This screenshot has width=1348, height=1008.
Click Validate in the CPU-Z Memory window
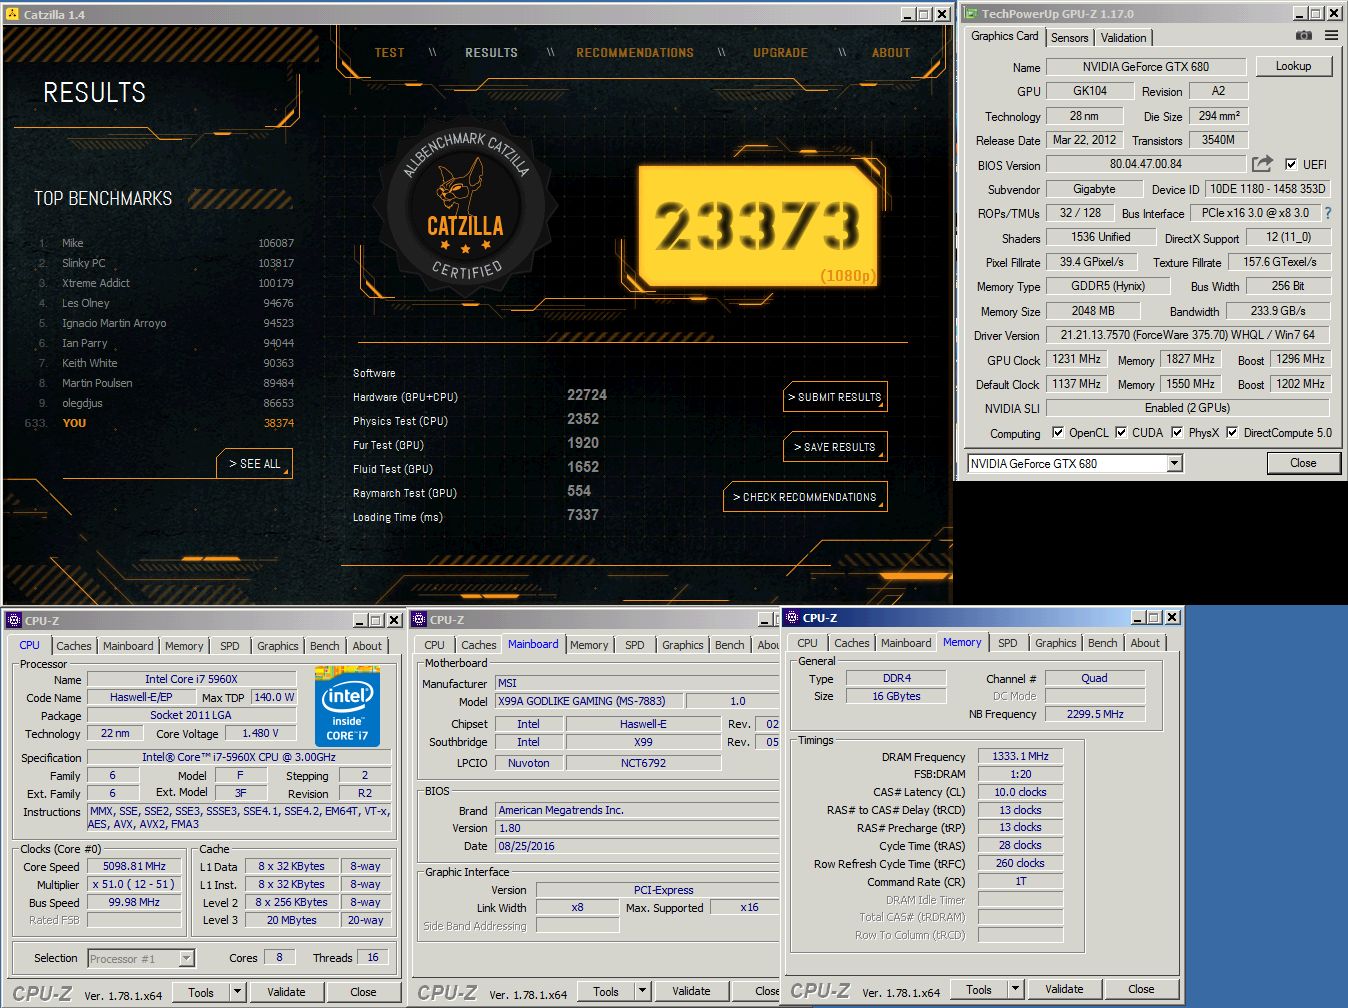point(1064,989)
